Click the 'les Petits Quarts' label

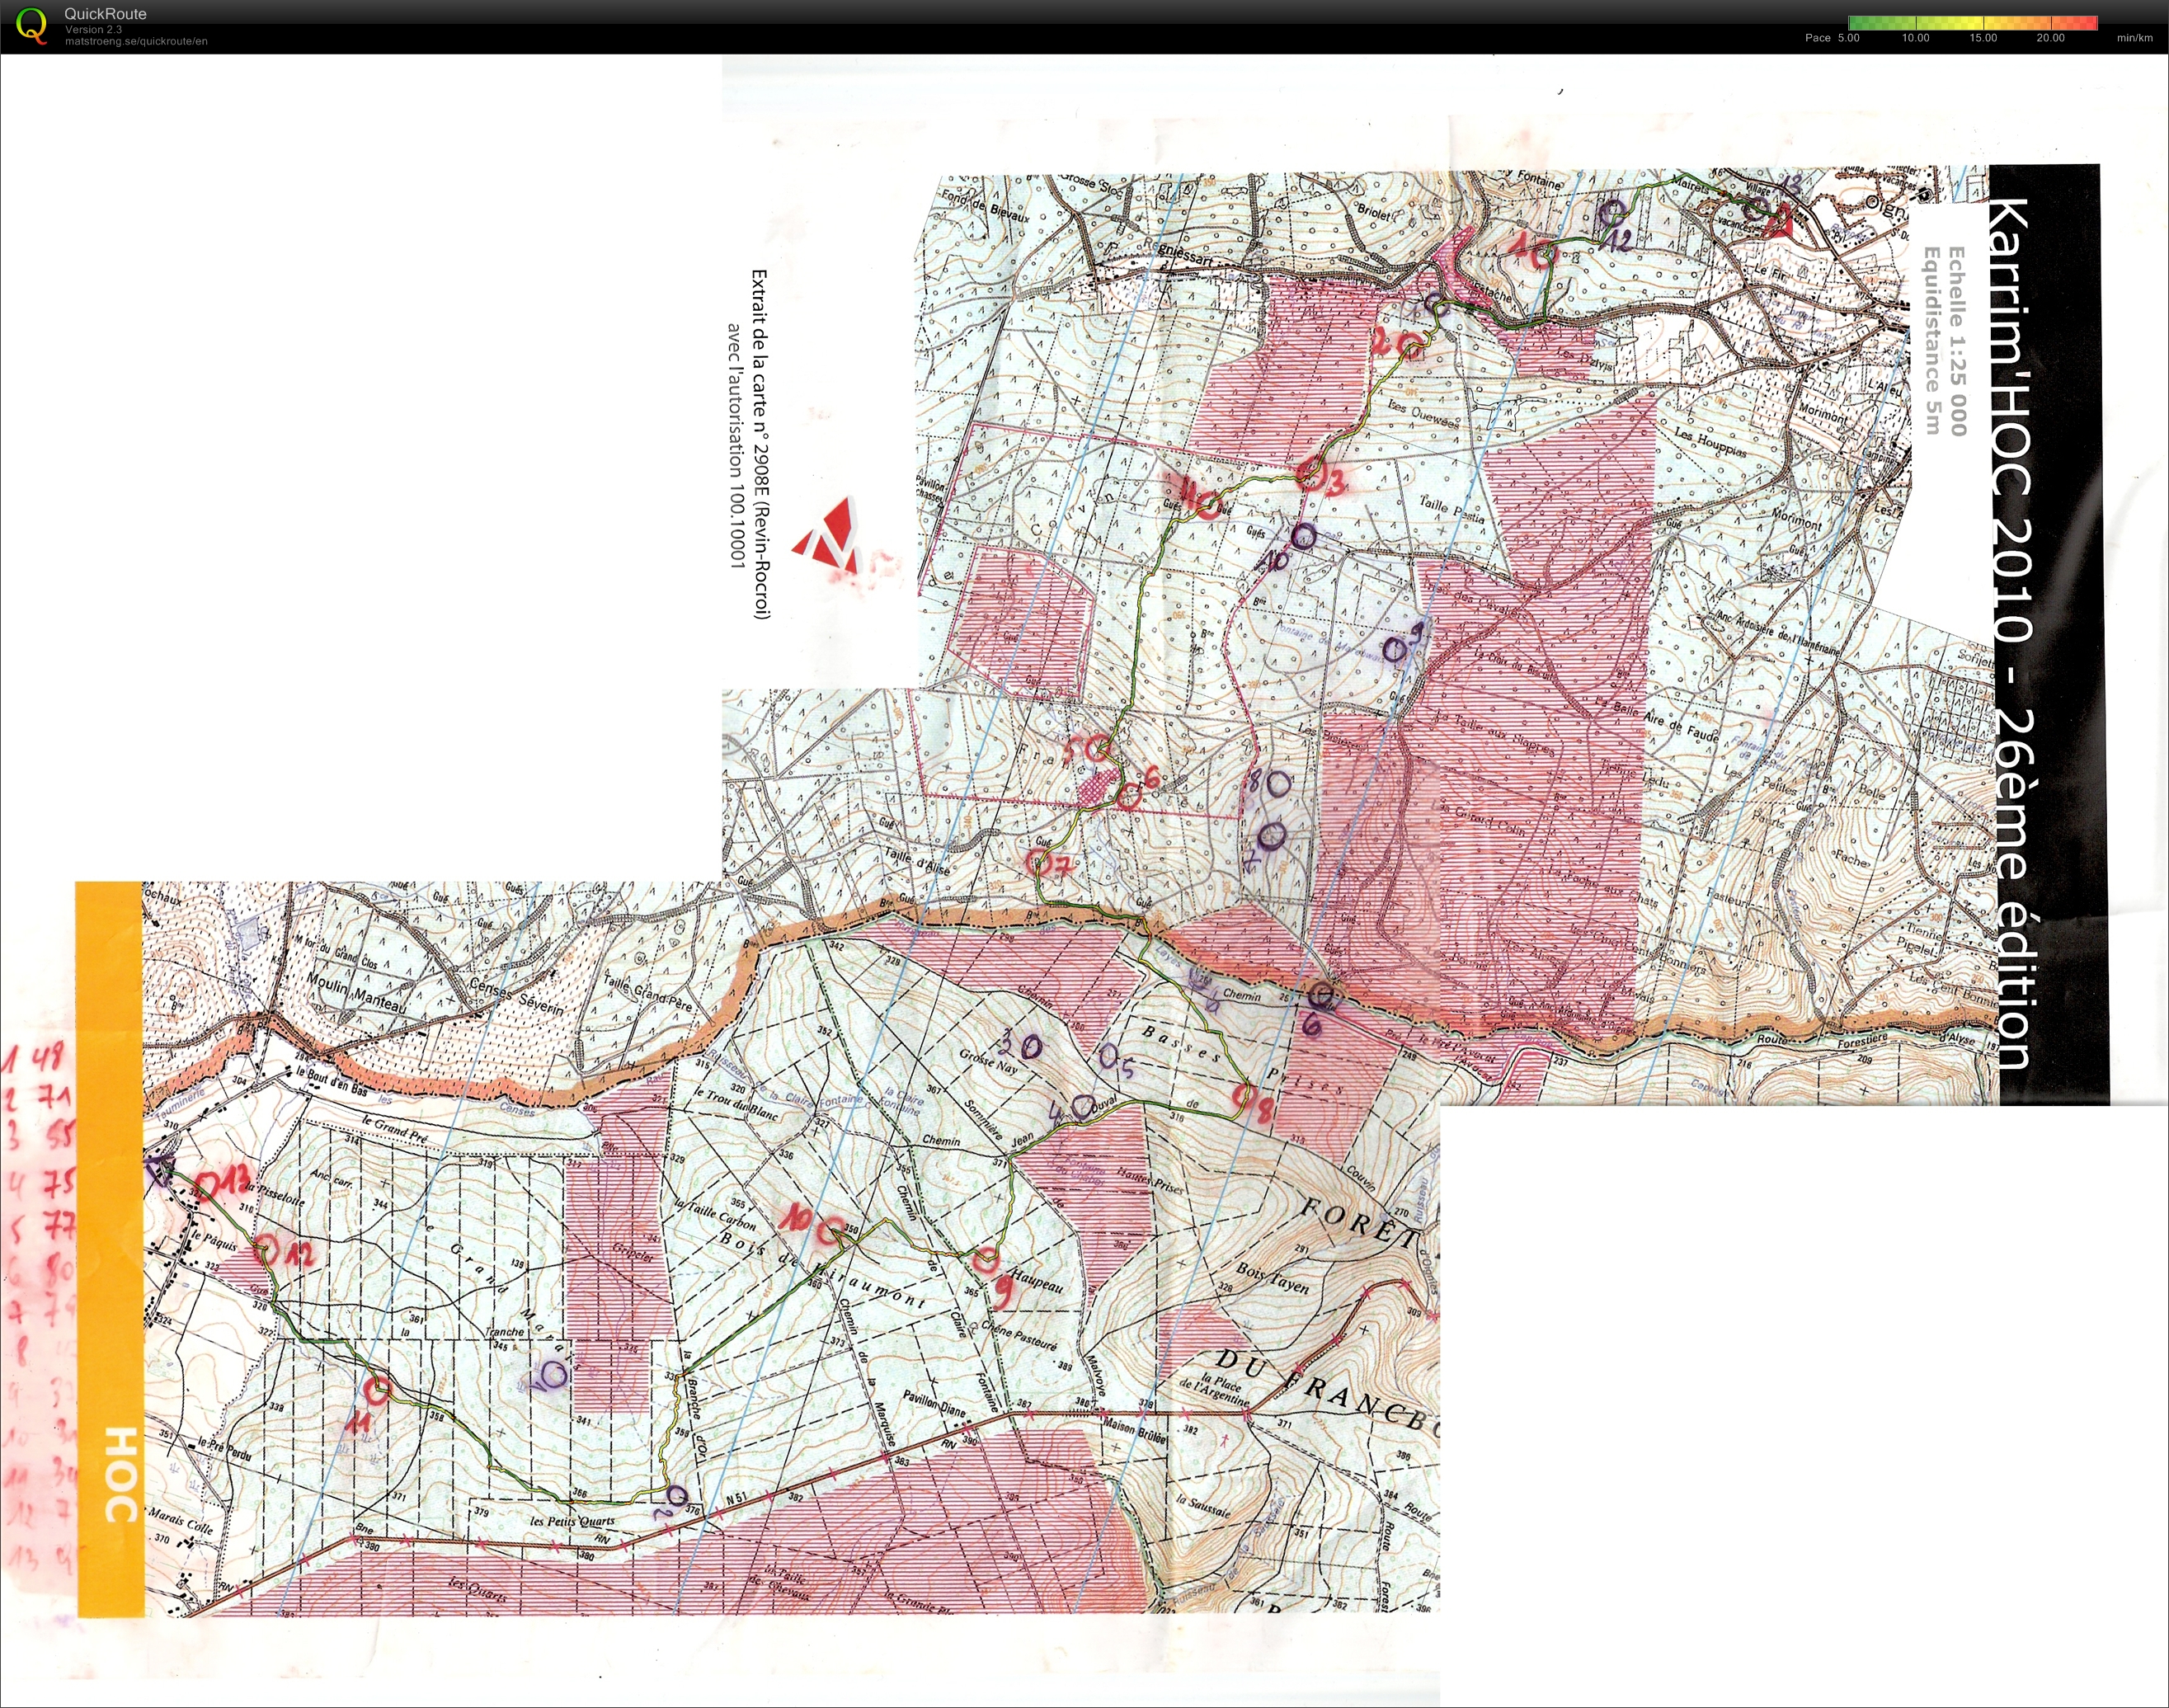tap(572, 1521)
